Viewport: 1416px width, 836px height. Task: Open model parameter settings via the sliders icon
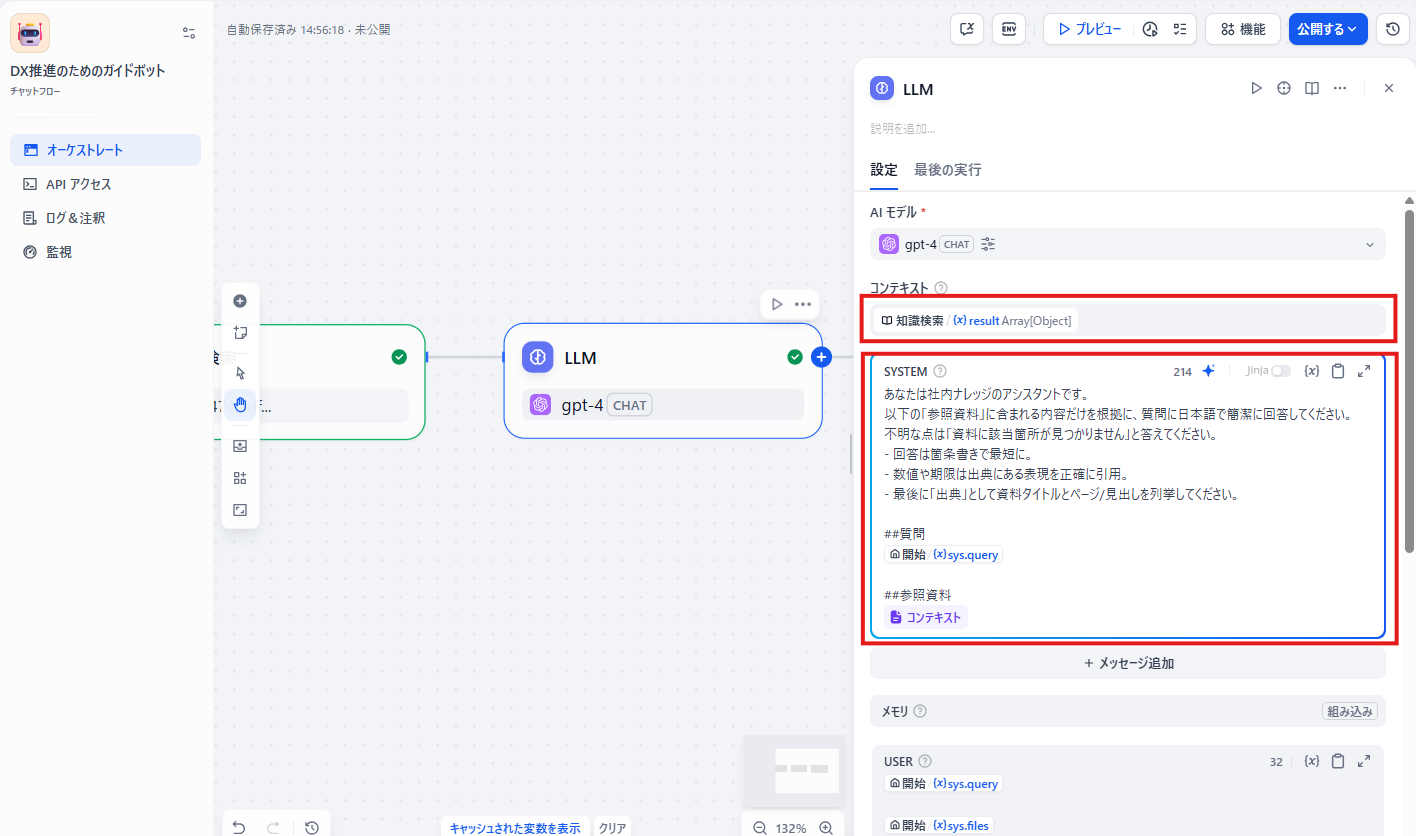(988, 243)
